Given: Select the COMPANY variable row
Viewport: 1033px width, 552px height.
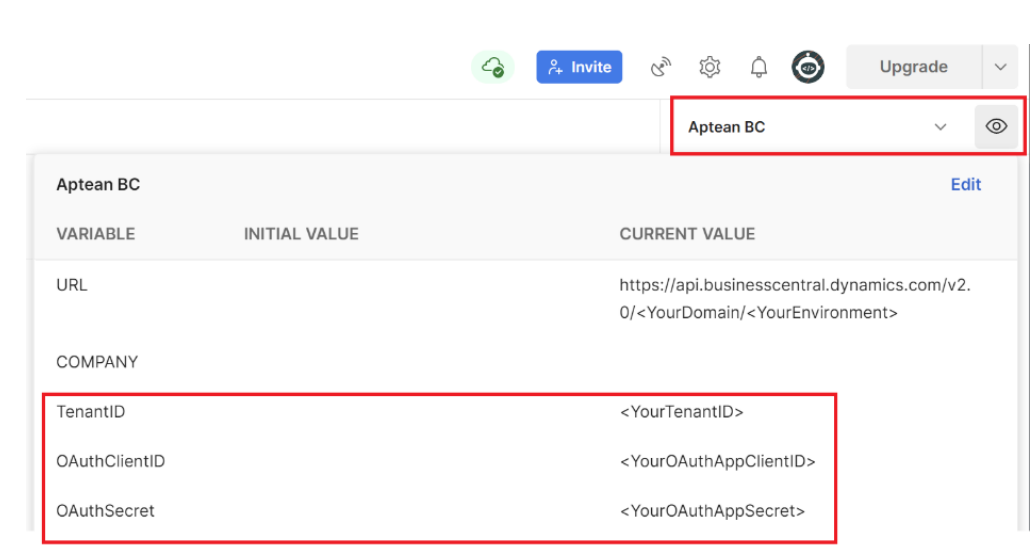Looking at the screenshot, I should point(97,362).
